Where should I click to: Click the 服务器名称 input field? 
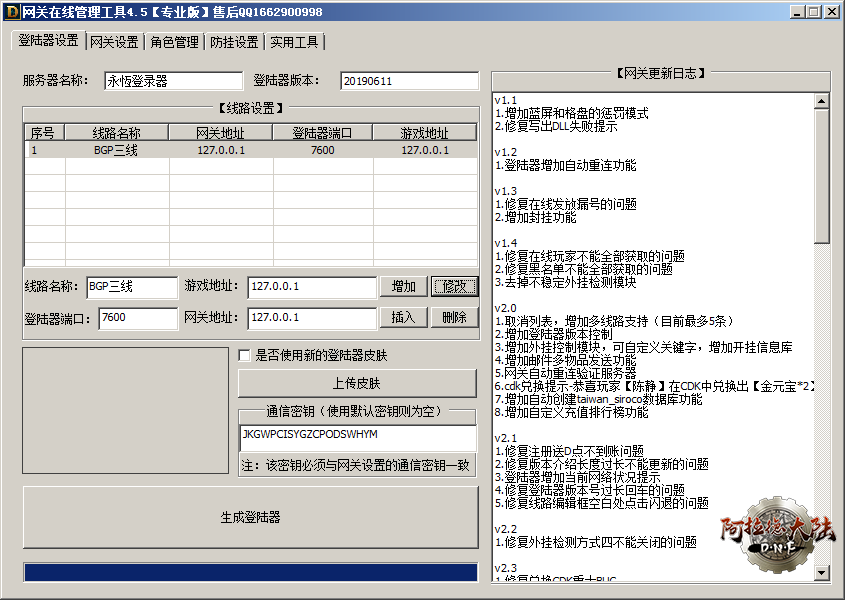(172, 81)
